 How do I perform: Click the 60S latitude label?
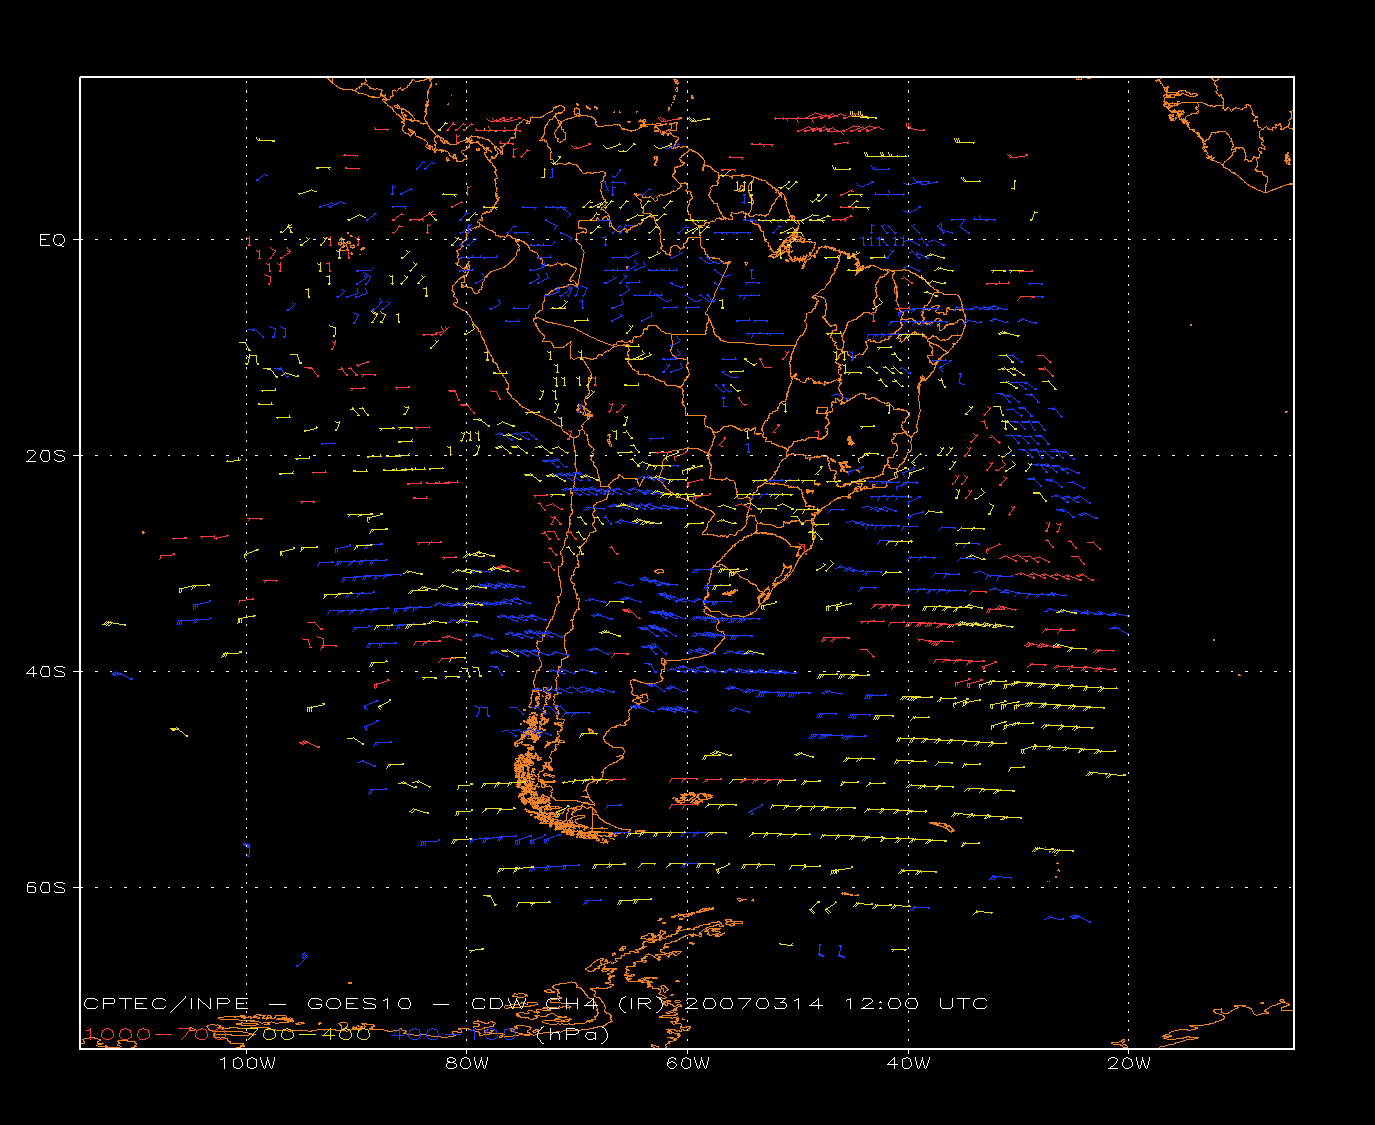point(45,888)
